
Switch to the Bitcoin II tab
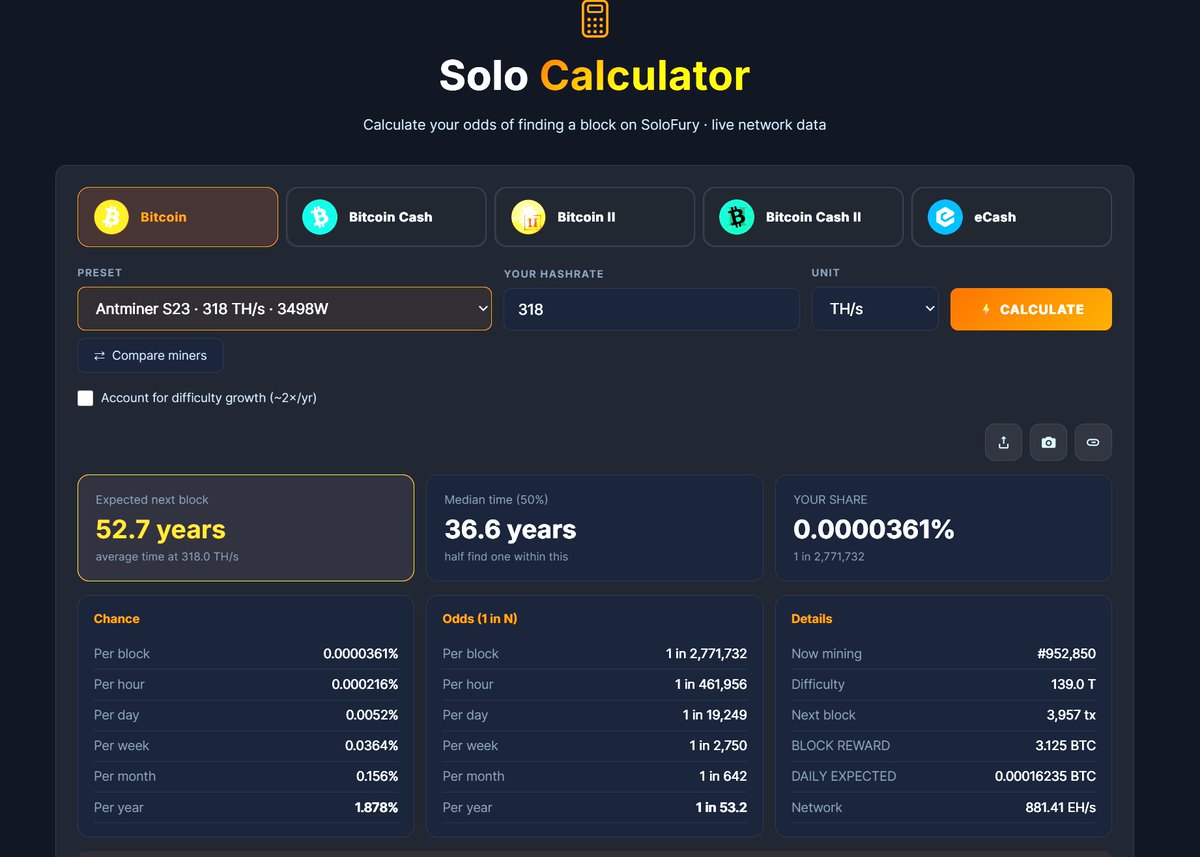[595, 217]
